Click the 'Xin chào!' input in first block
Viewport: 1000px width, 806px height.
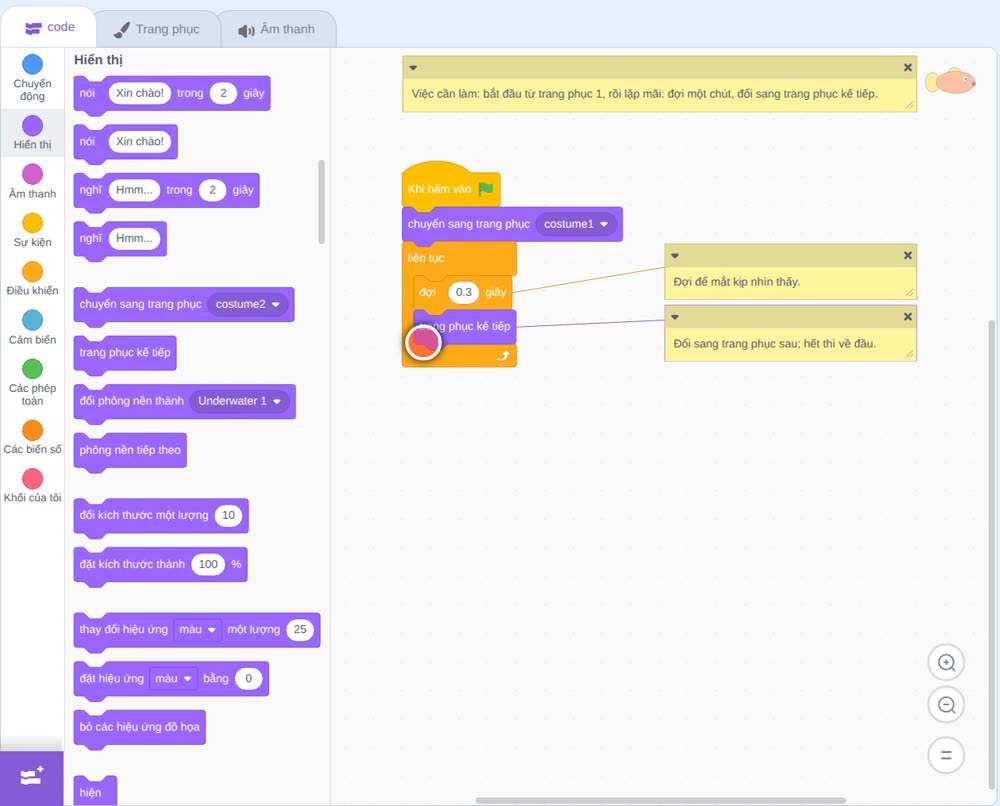pyautogui.click(x=140, y=93)
